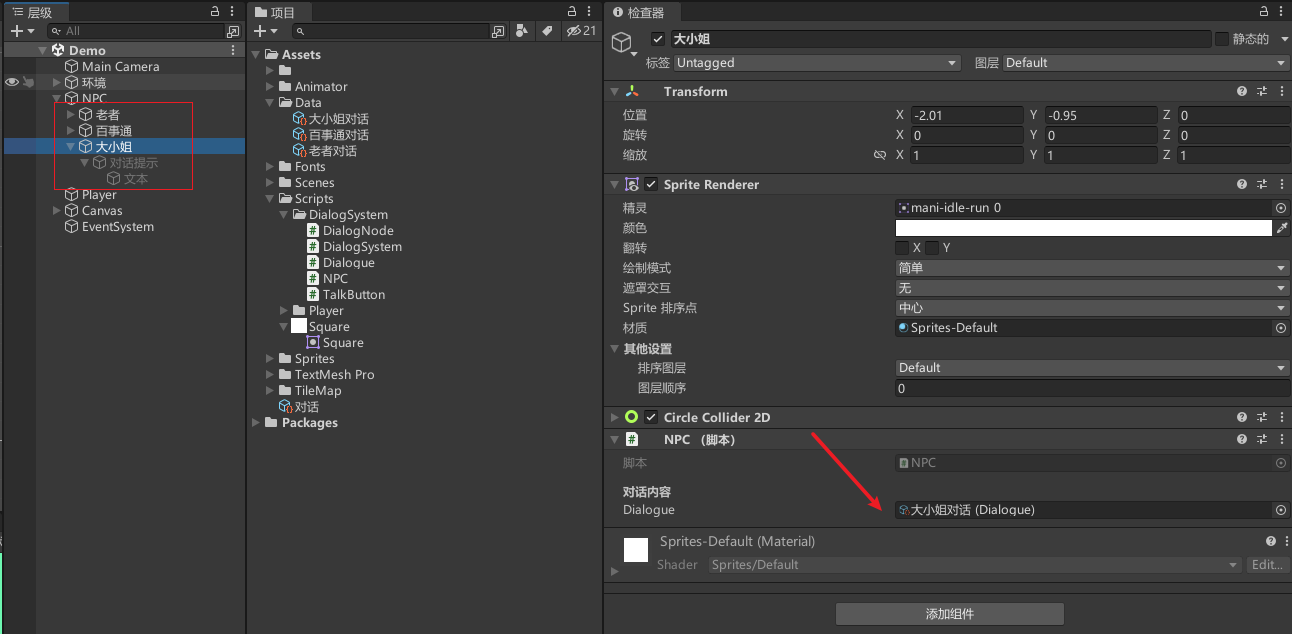The image size is (1292, 634).
Task: Open the Sprite 排序点 中心 dropdown
Action: pyautogui.click(x=1092, y=308)
